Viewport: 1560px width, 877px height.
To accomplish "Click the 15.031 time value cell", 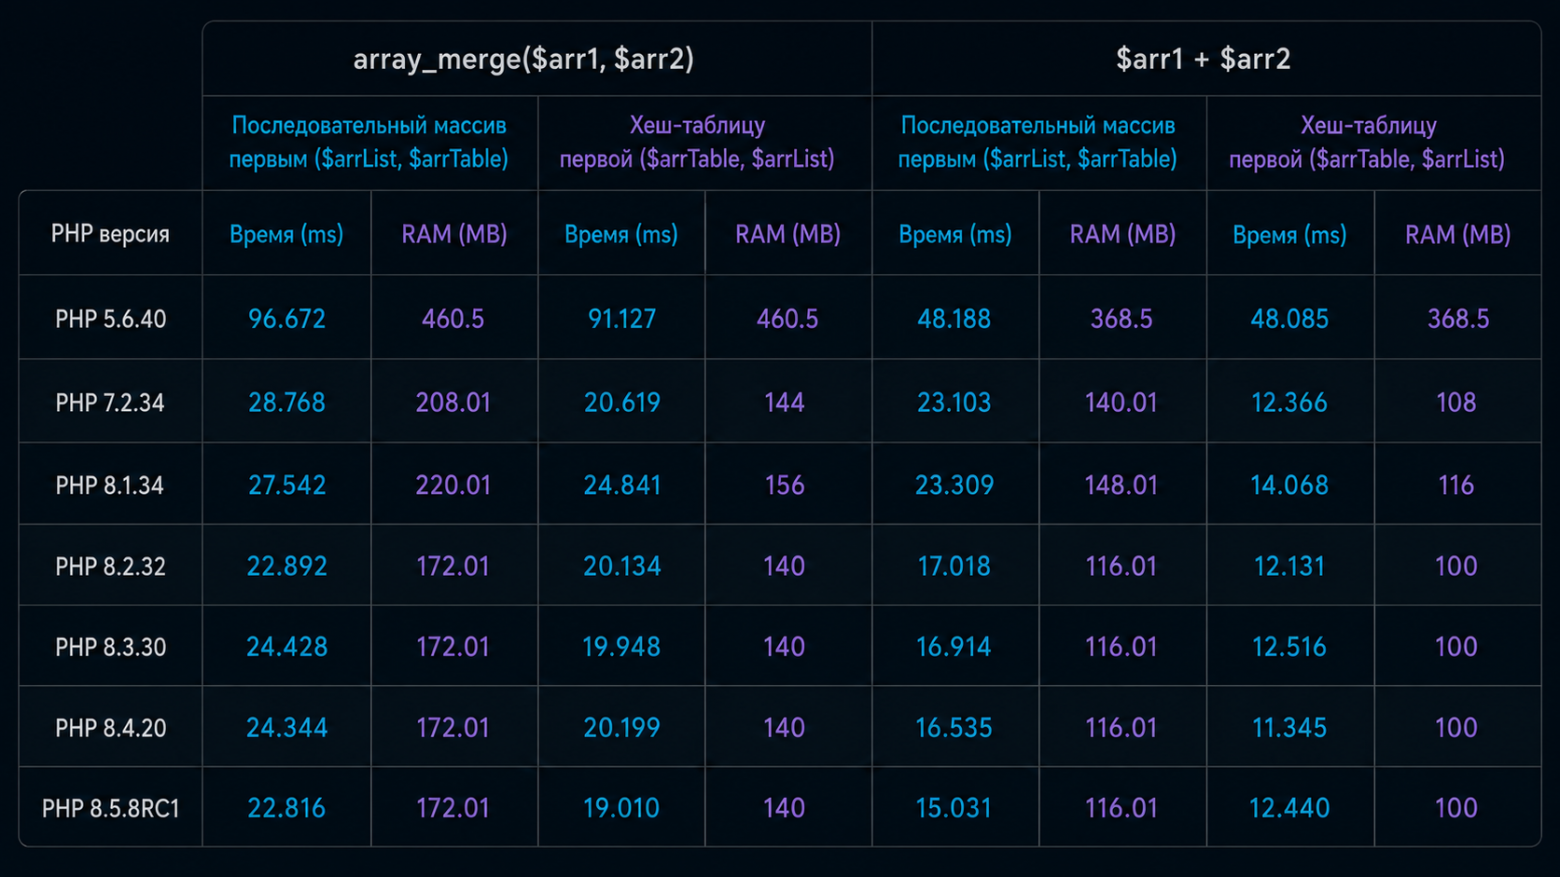I will pyautogui.click(x=955, y=807).
